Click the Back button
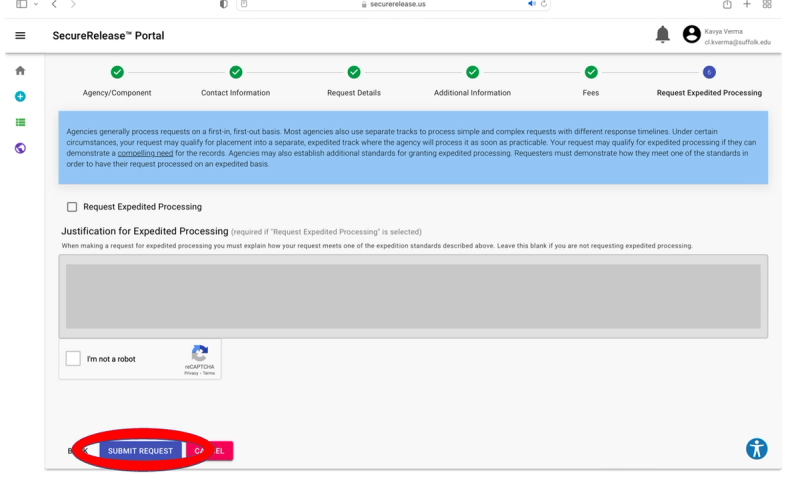The width and height of the screenshot is (800, 477). pos(78,451)
